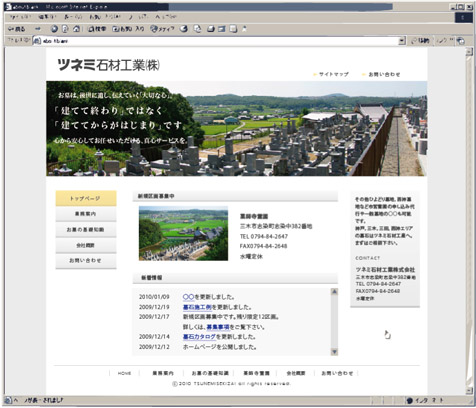Open the browser Home page icon
This screenshot has height=408, width=476.
pos(76,29)
